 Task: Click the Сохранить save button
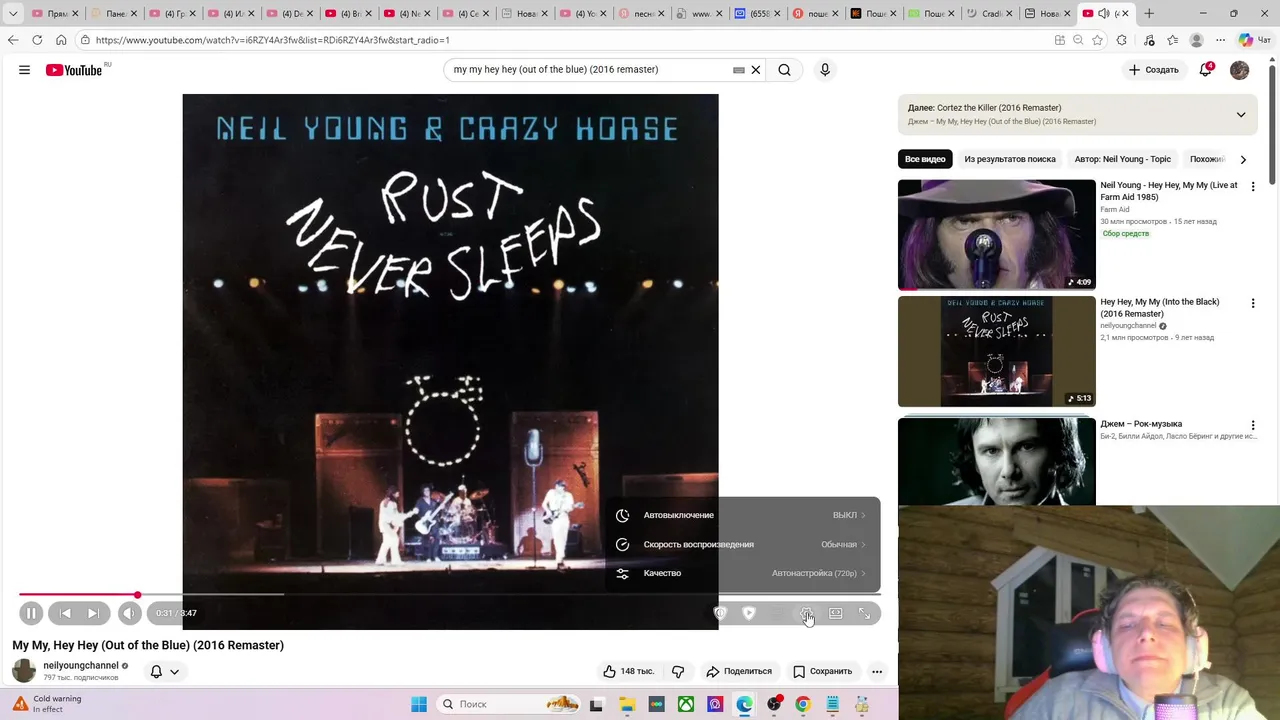click(x=822, y=671)
